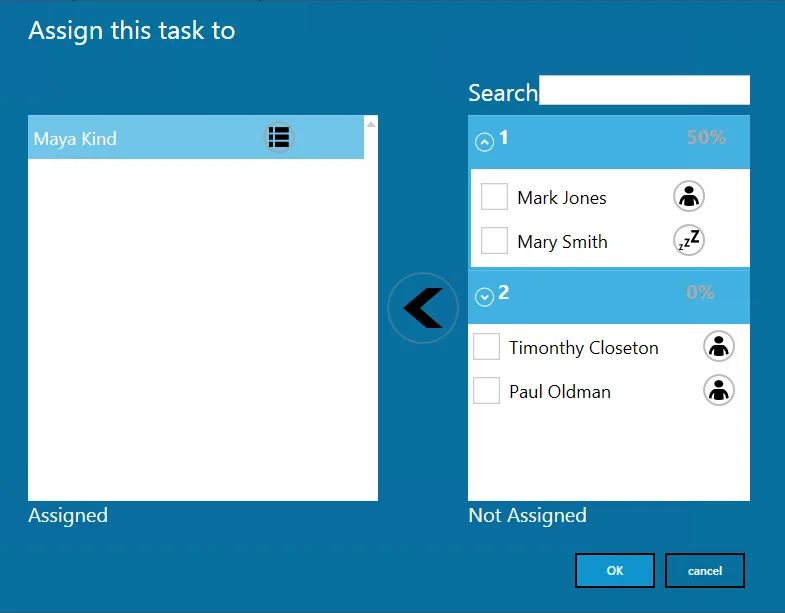The width and height of the screenshot is (785, 613).
Task: Check the box for Paul Oldman
Action: 486,391
